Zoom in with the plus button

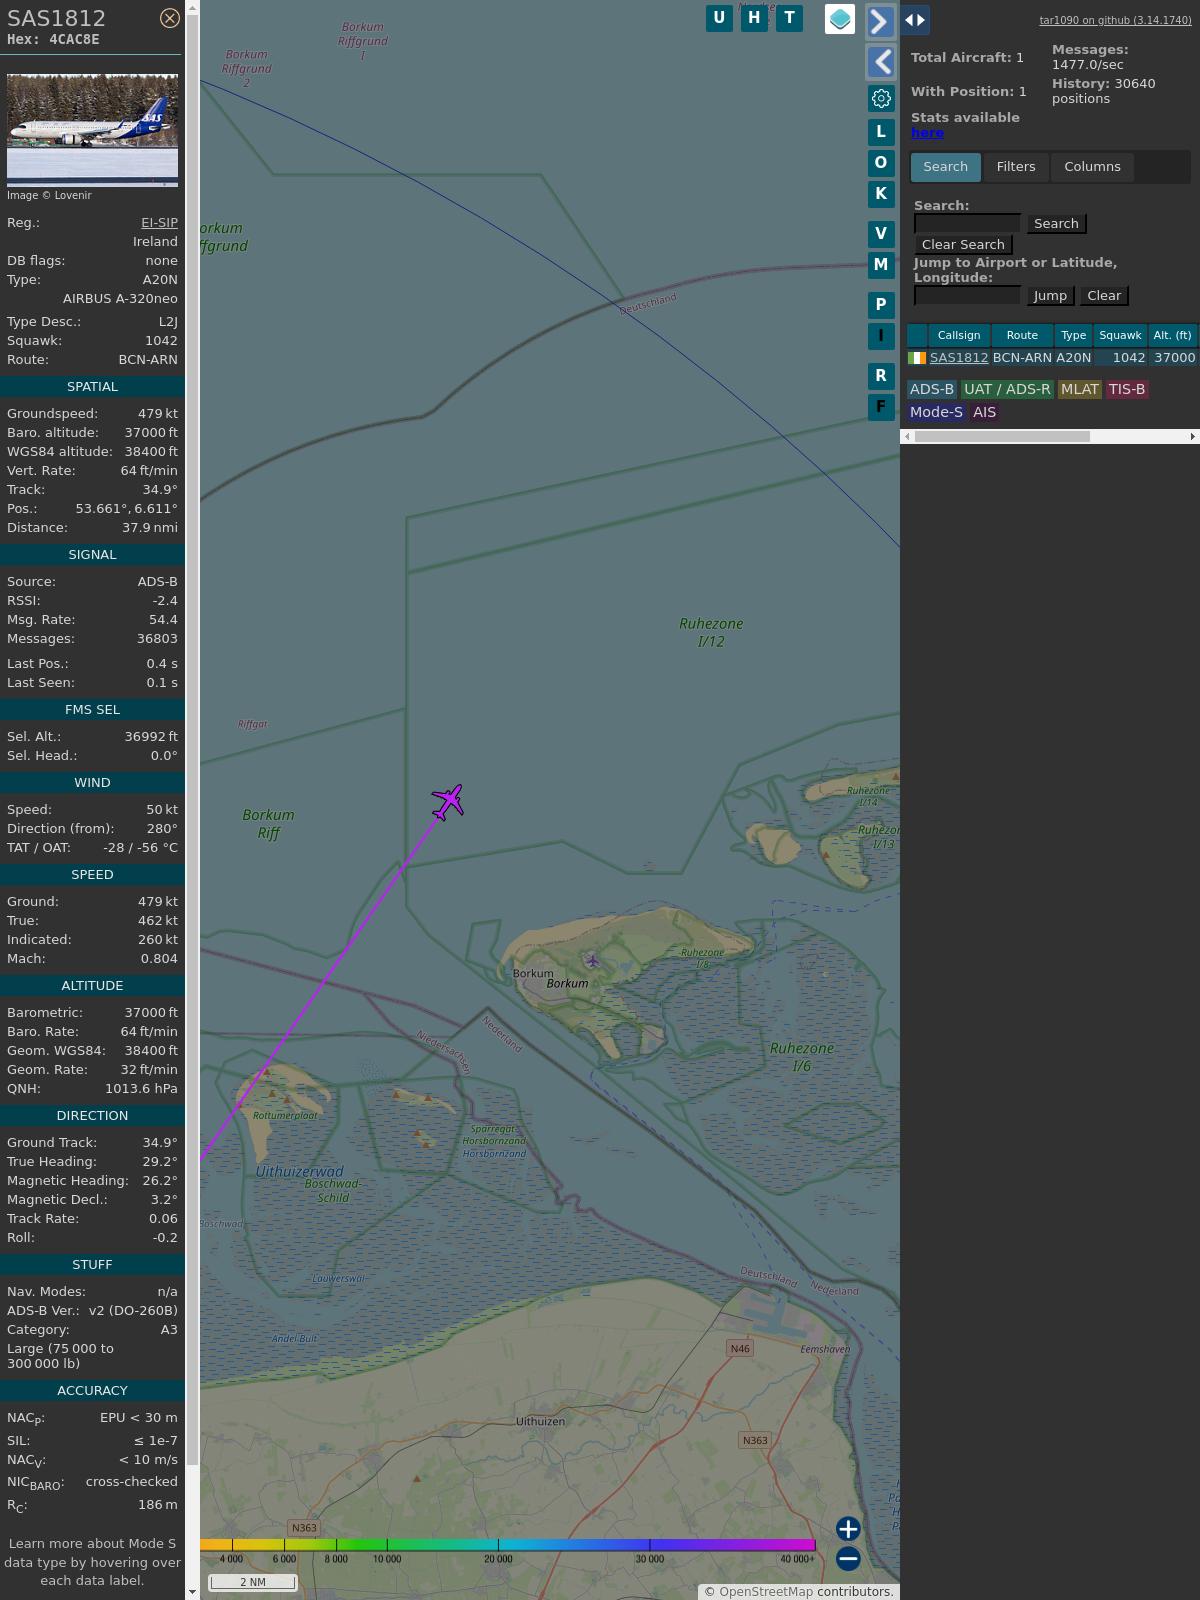(848, 1529)
